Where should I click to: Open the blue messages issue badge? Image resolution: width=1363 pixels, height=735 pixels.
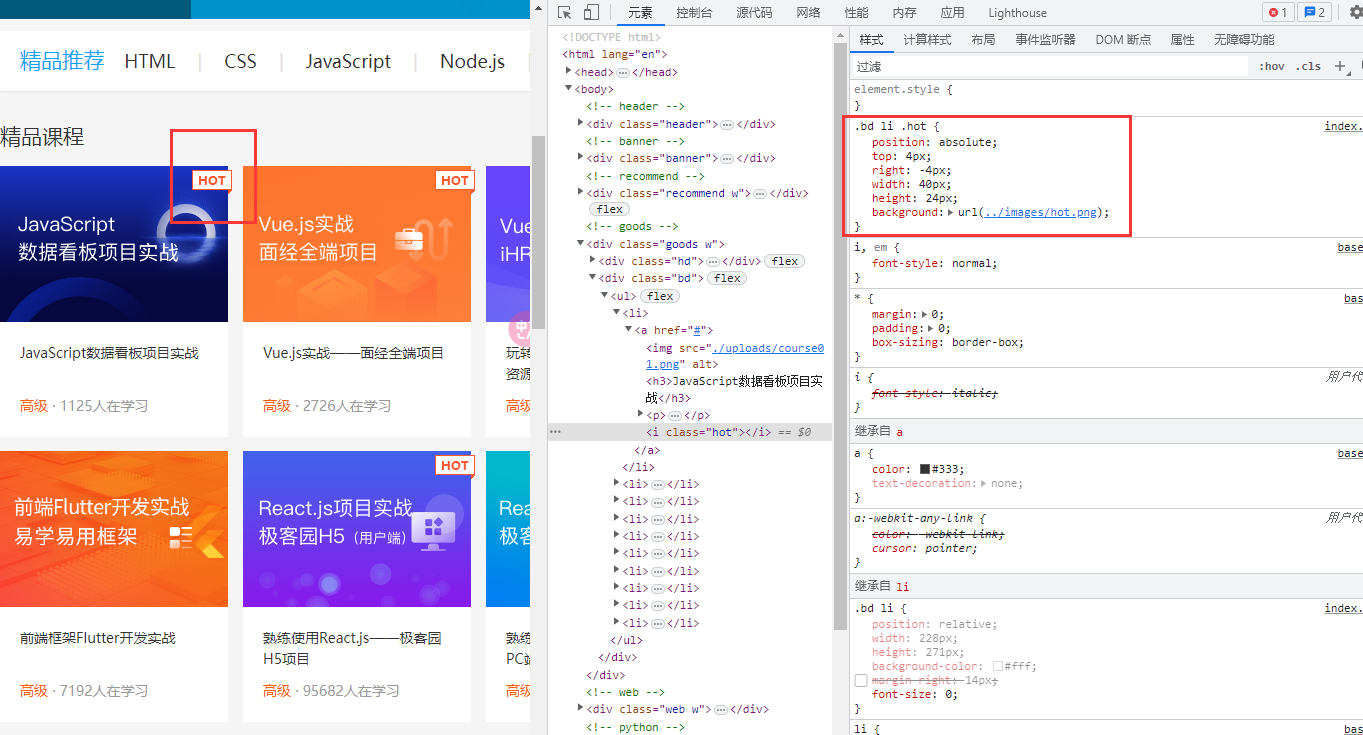point(1313,13)
